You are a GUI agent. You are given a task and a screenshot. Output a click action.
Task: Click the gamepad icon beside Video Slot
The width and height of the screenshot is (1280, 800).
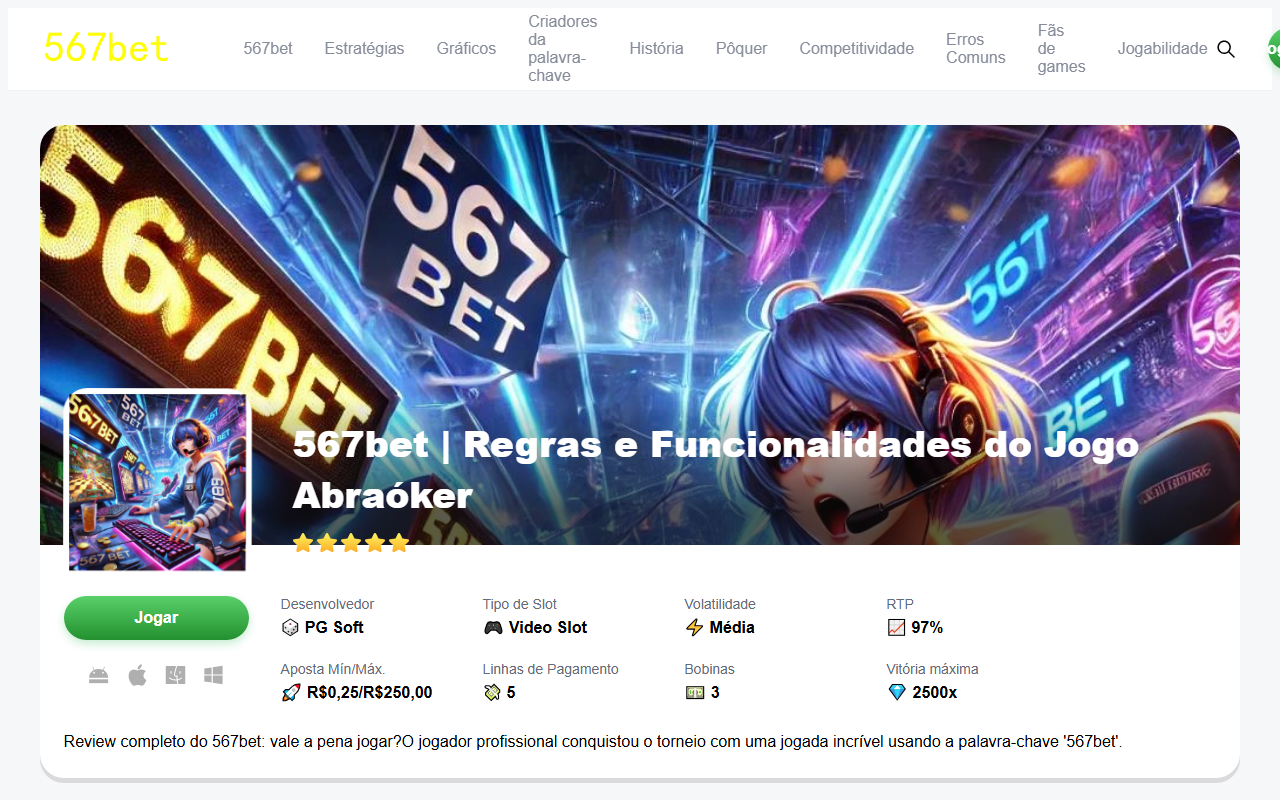(493, 628)
